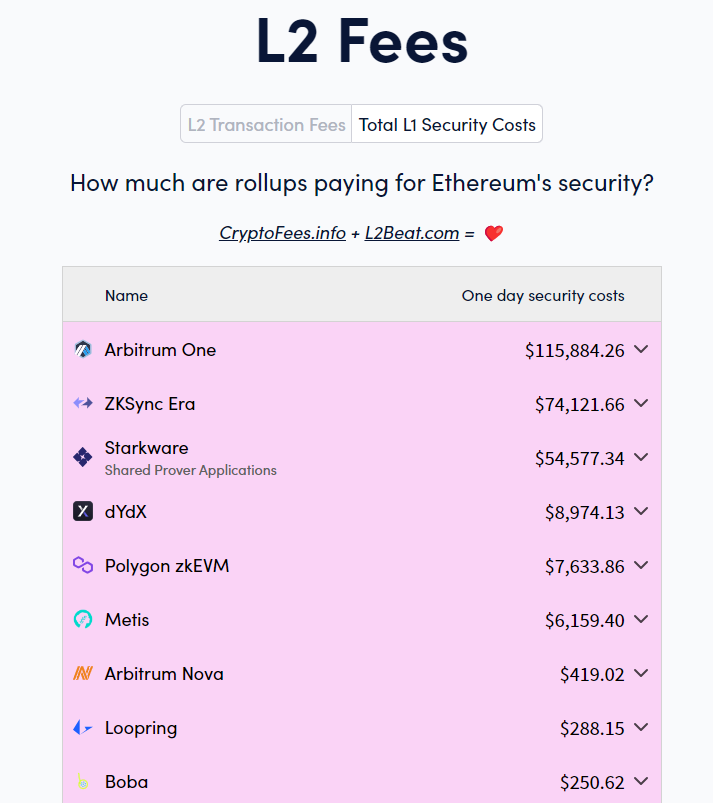This screenshot has height=803, width=713.
Task: Switch to L2 Transaction Fees tab
Action: point(266,124)
